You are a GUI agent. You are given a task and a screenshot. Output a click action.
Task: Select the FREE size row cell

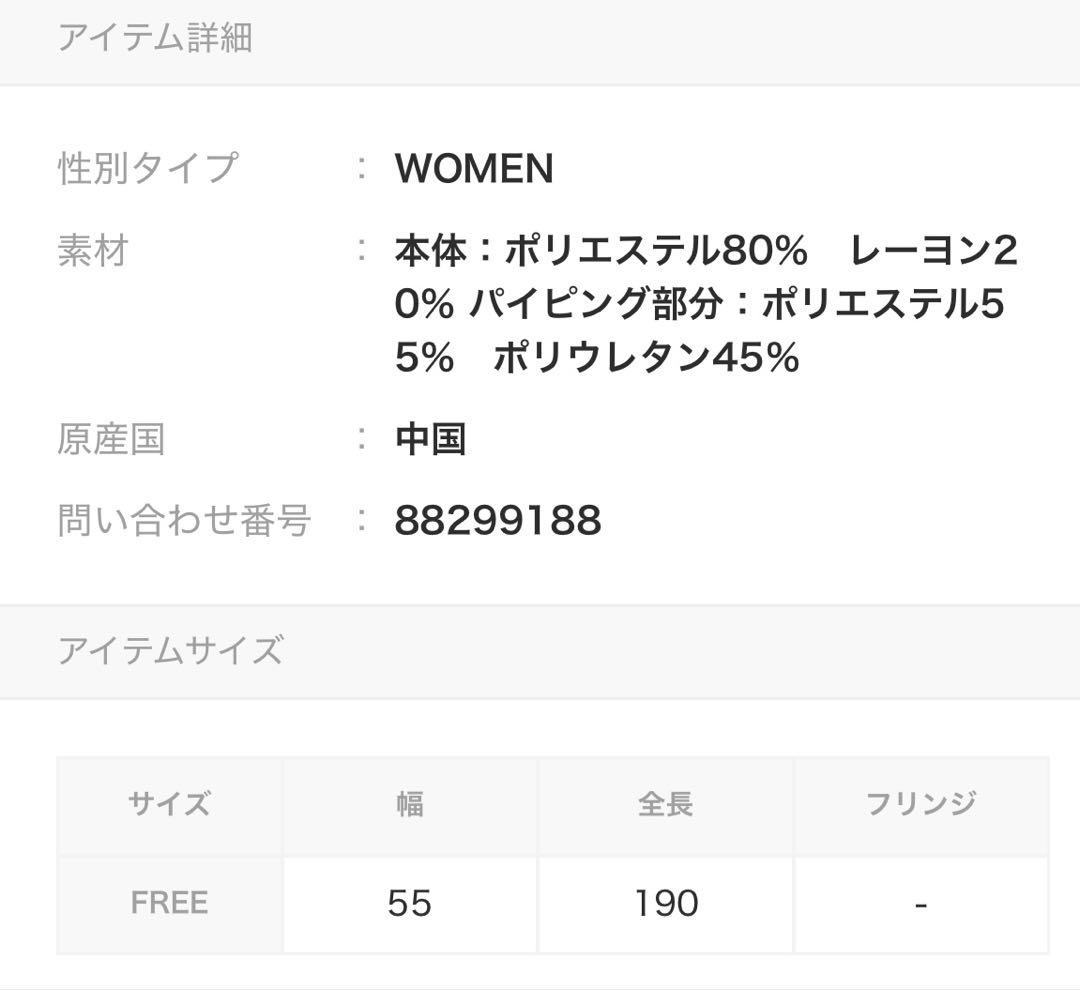pyautogui.click(x=170, y=903)
